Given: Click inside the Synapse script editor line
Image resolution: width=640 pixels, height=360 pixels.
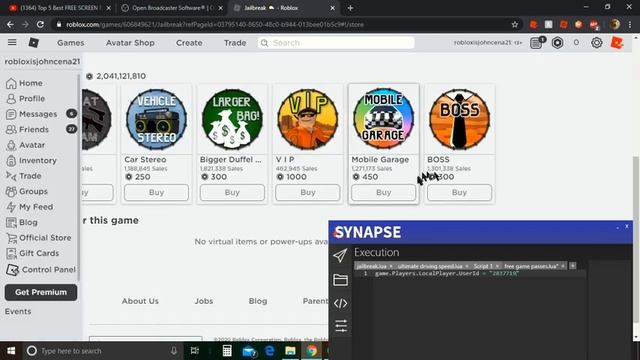Looking at the screenshot, I should 480,273.
